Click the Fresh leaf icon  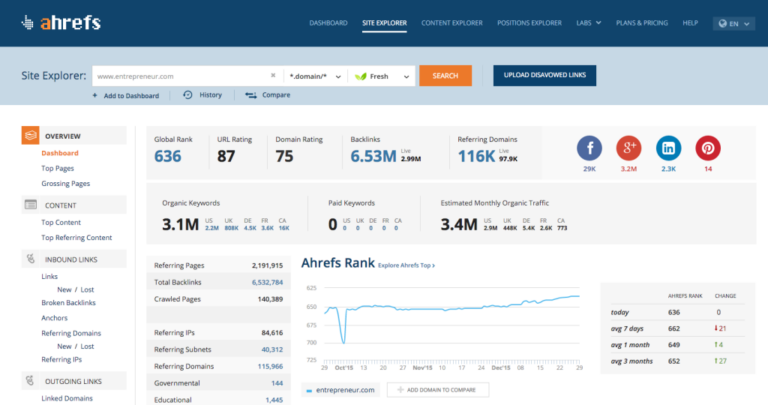click(360, 76)
